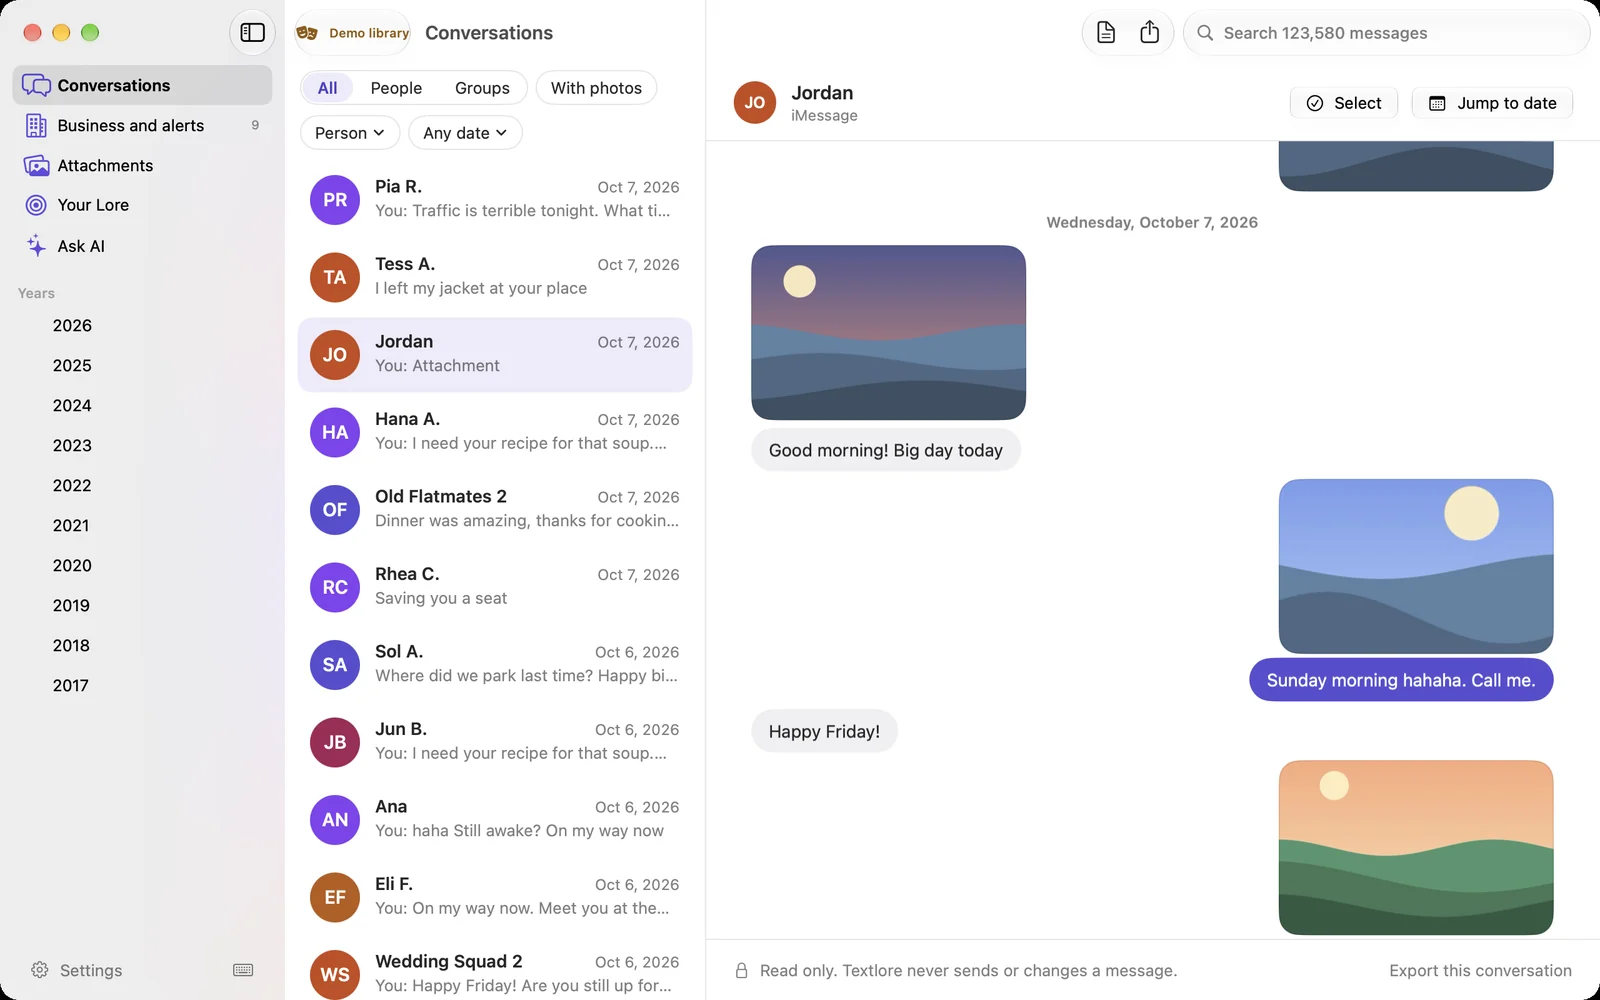Select the All filter segment
Image resolution: width=1600 pixels, height=1000 pixels.
pos(327,88)
